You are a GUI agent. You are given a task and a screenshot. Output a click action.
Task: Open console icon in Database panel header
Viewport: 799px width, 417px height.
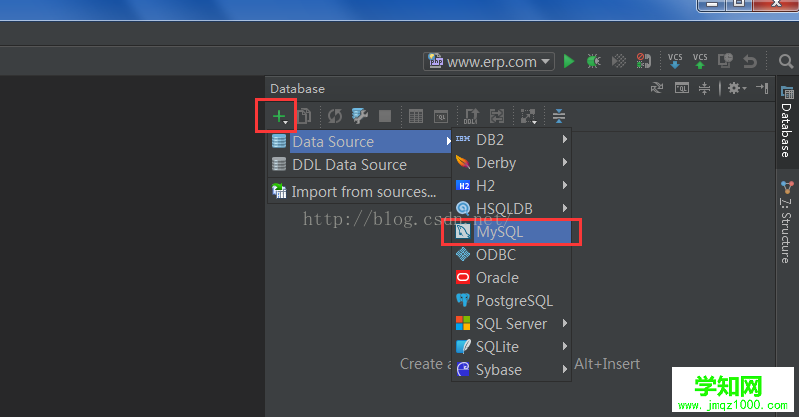pos(682,88)
